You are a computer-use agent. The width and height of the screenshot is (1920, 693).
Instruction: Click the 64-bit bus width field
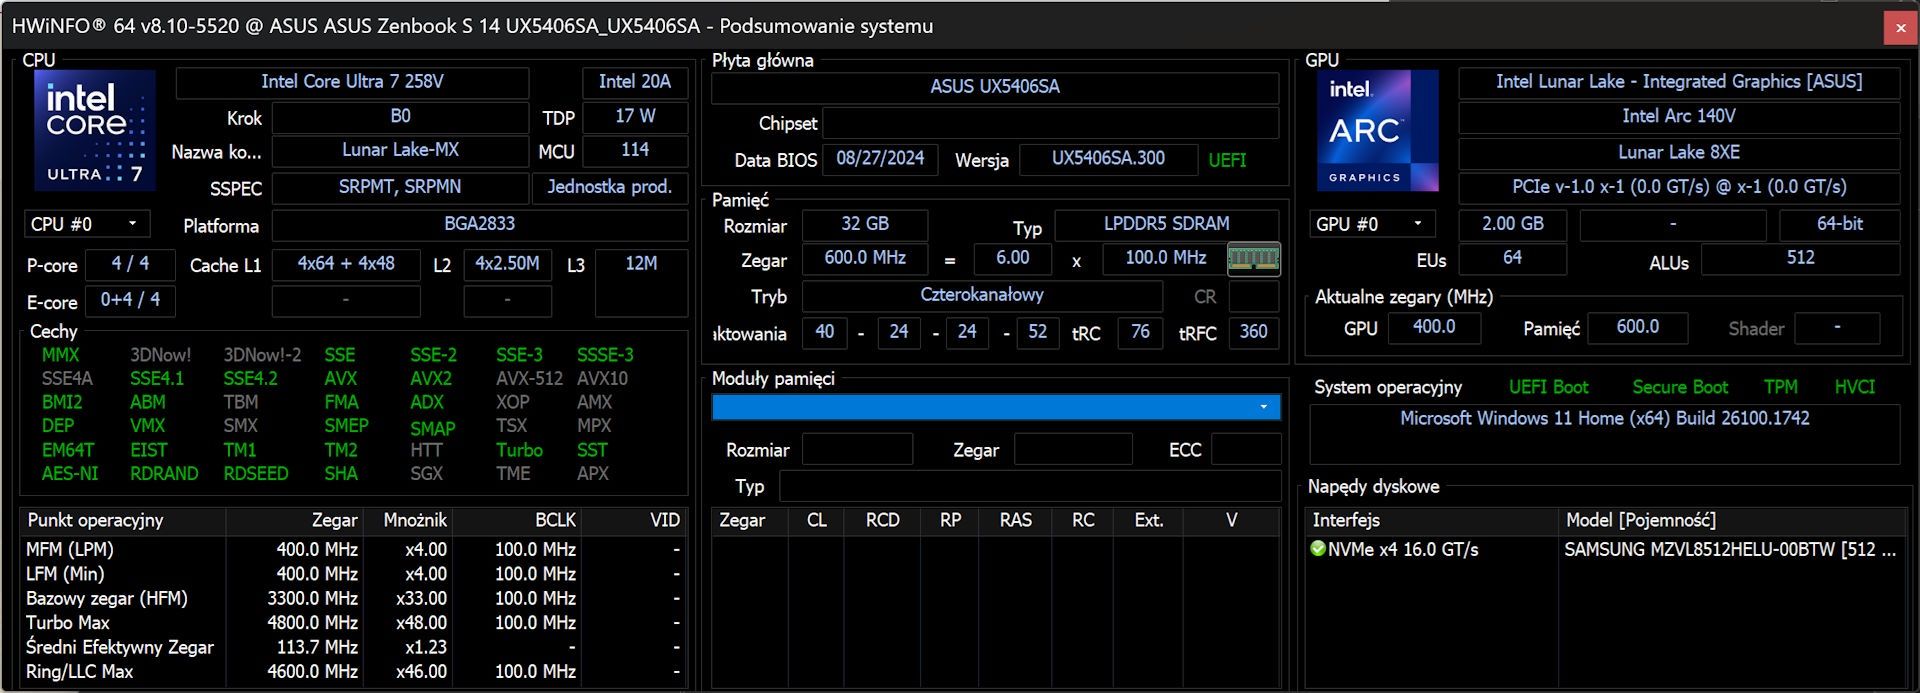point(1840,224)
